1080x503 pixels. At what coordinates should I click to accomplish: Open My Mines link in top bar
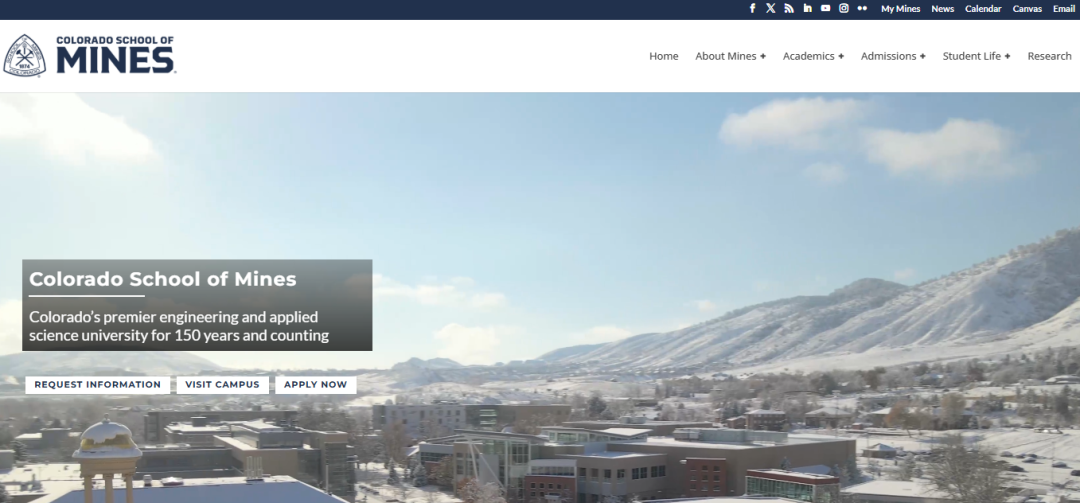[900, 9]
